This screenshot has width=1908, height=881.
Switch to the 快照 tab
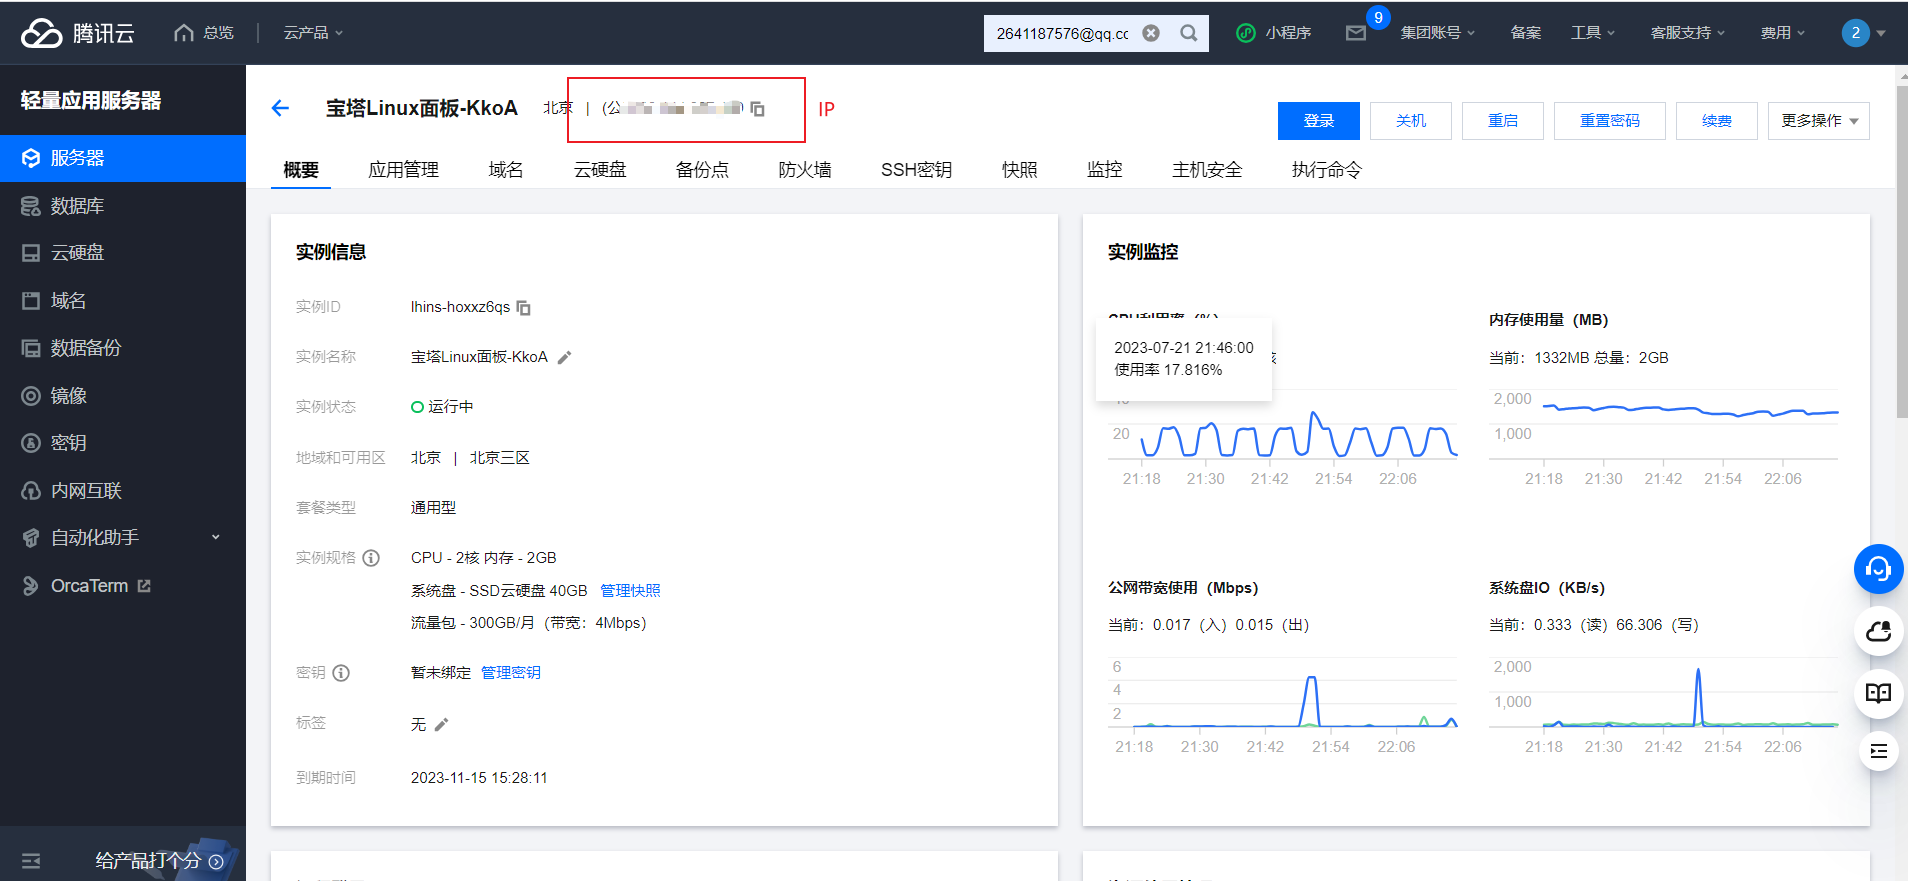1019,170
